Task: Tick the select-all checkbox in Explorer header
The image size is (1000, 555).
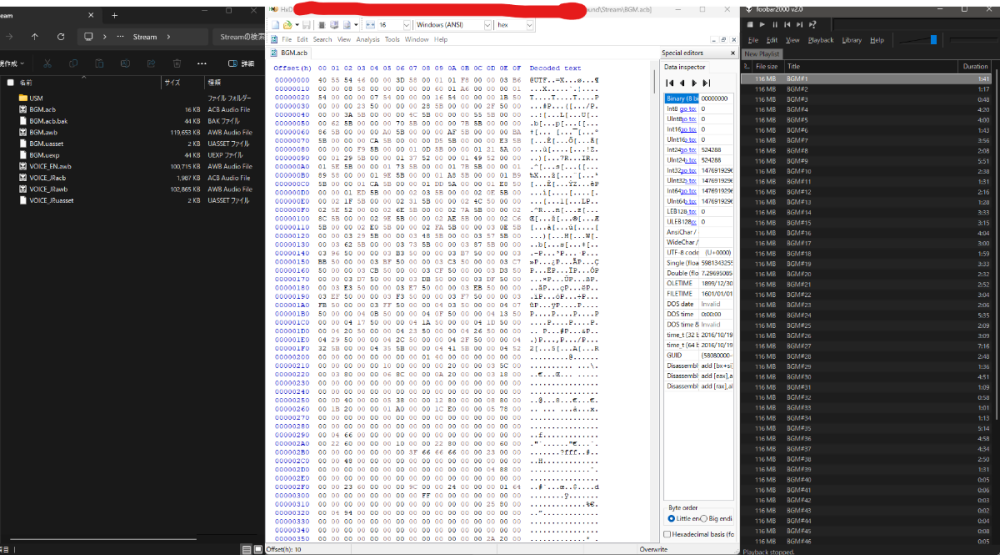Action: (x=10, y=82)
